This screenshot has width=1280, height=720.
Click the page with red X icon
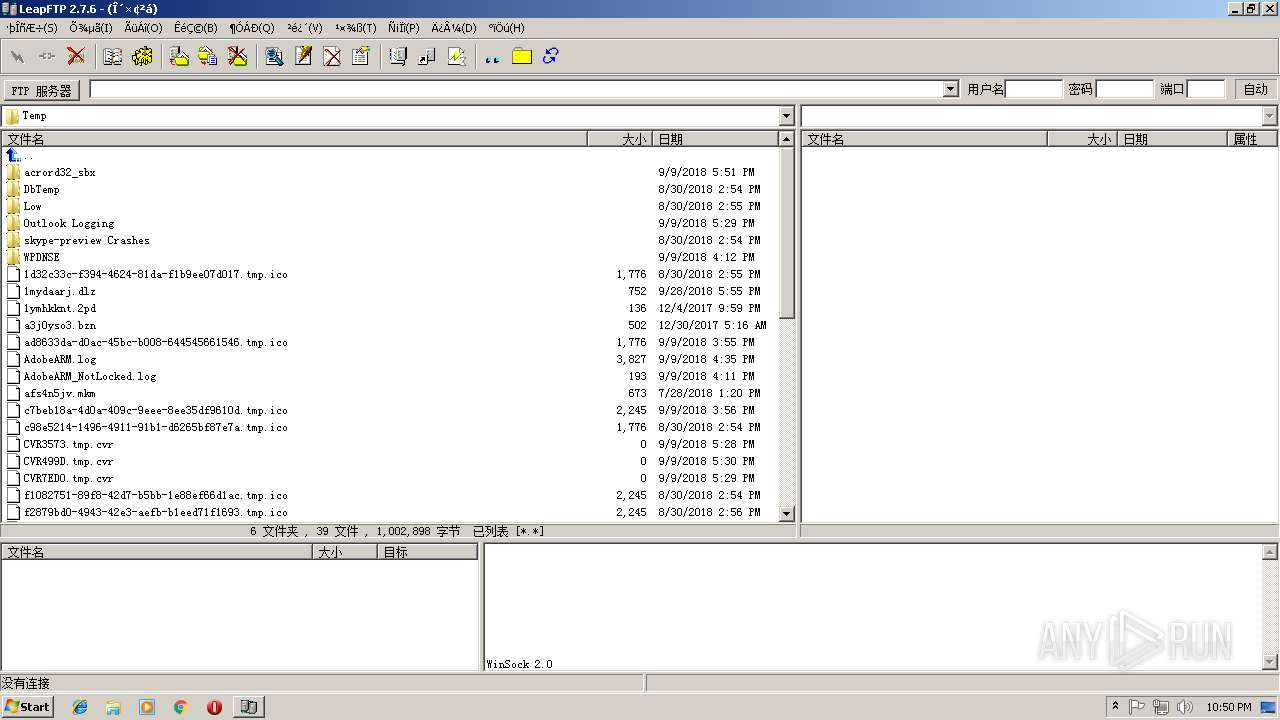coord(332,56)
